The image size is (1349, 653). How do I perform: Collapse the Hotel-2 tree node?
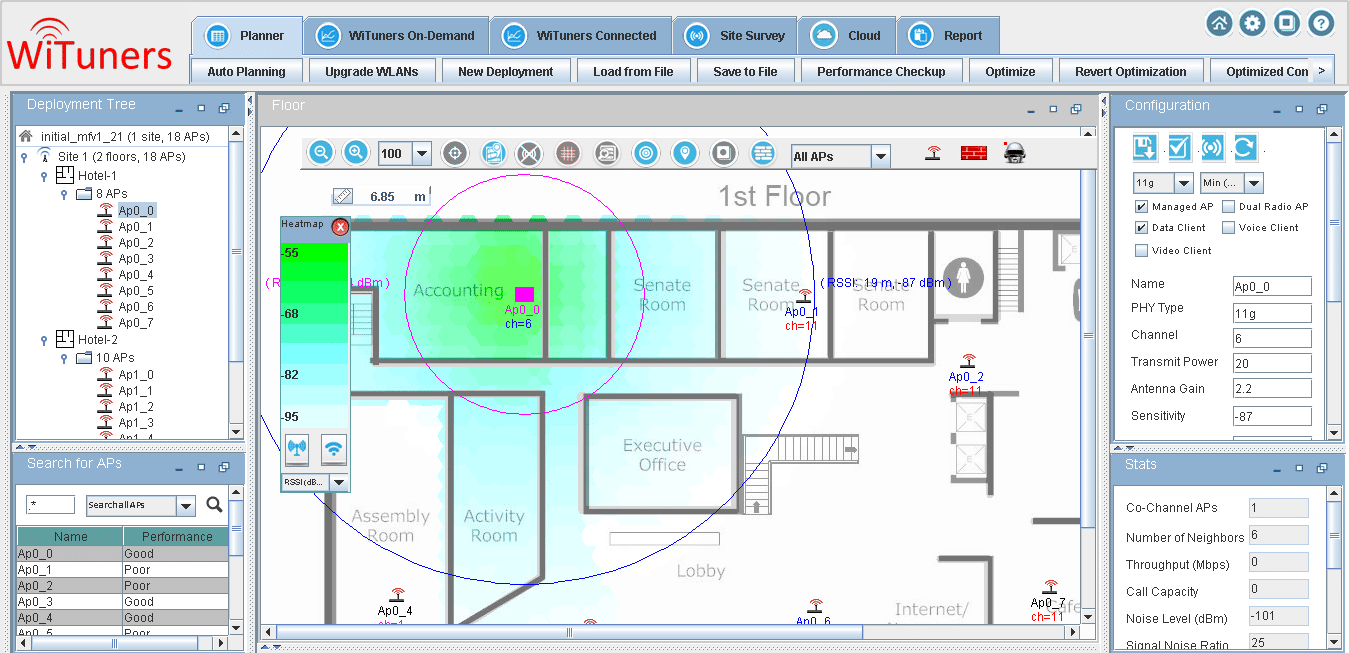[x=44, y=340]
